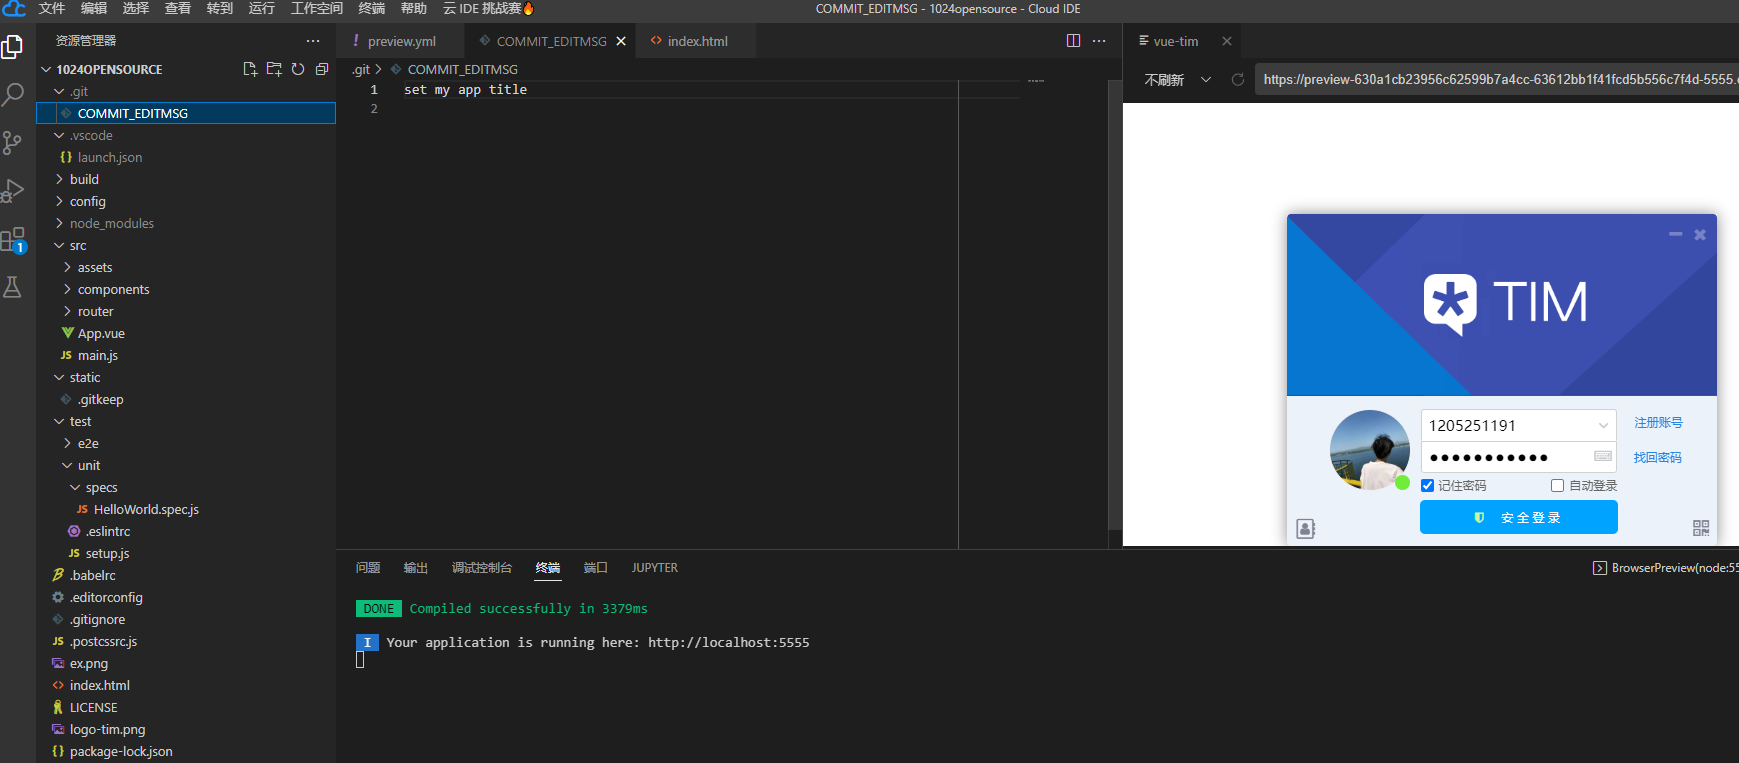The image size is (1739, 763).
Task: Switch to the 问题 panel tab
Action: [x=368, y=568]
